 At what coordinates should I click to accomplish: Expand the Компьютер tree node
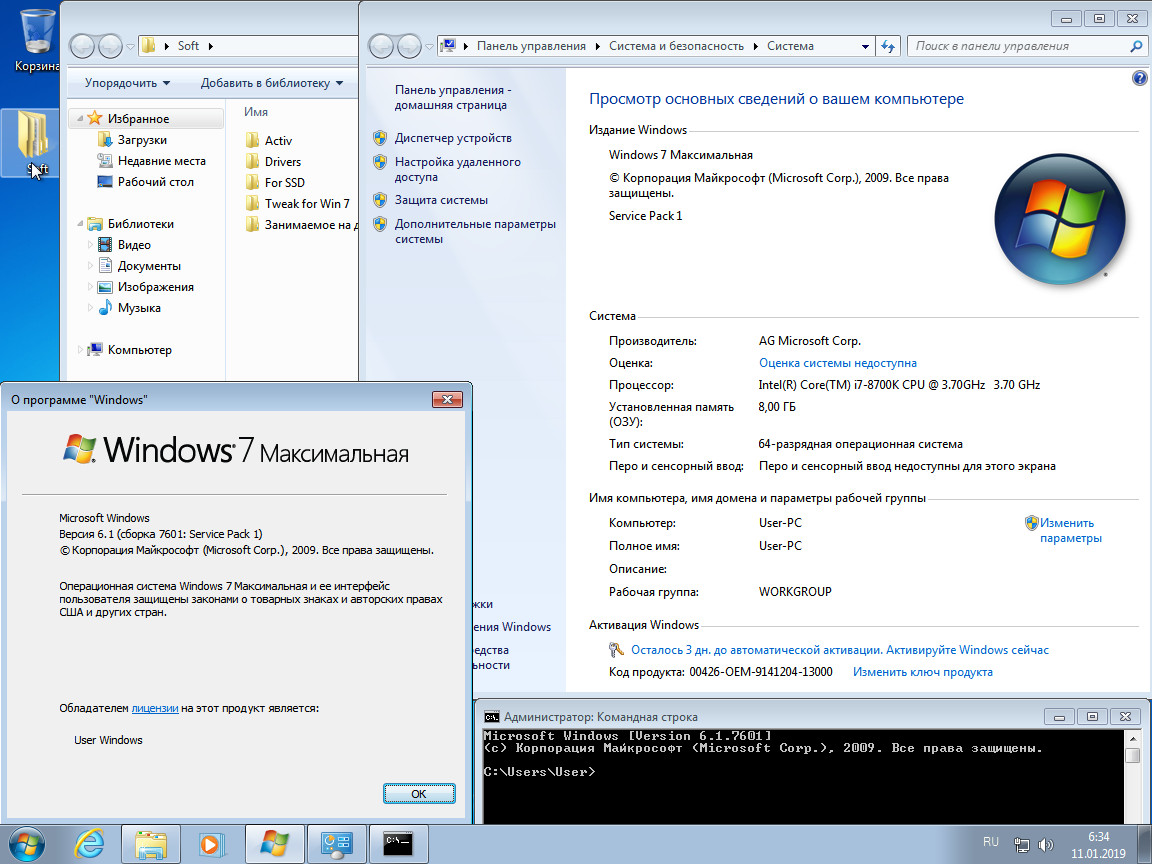coord(81,350)
